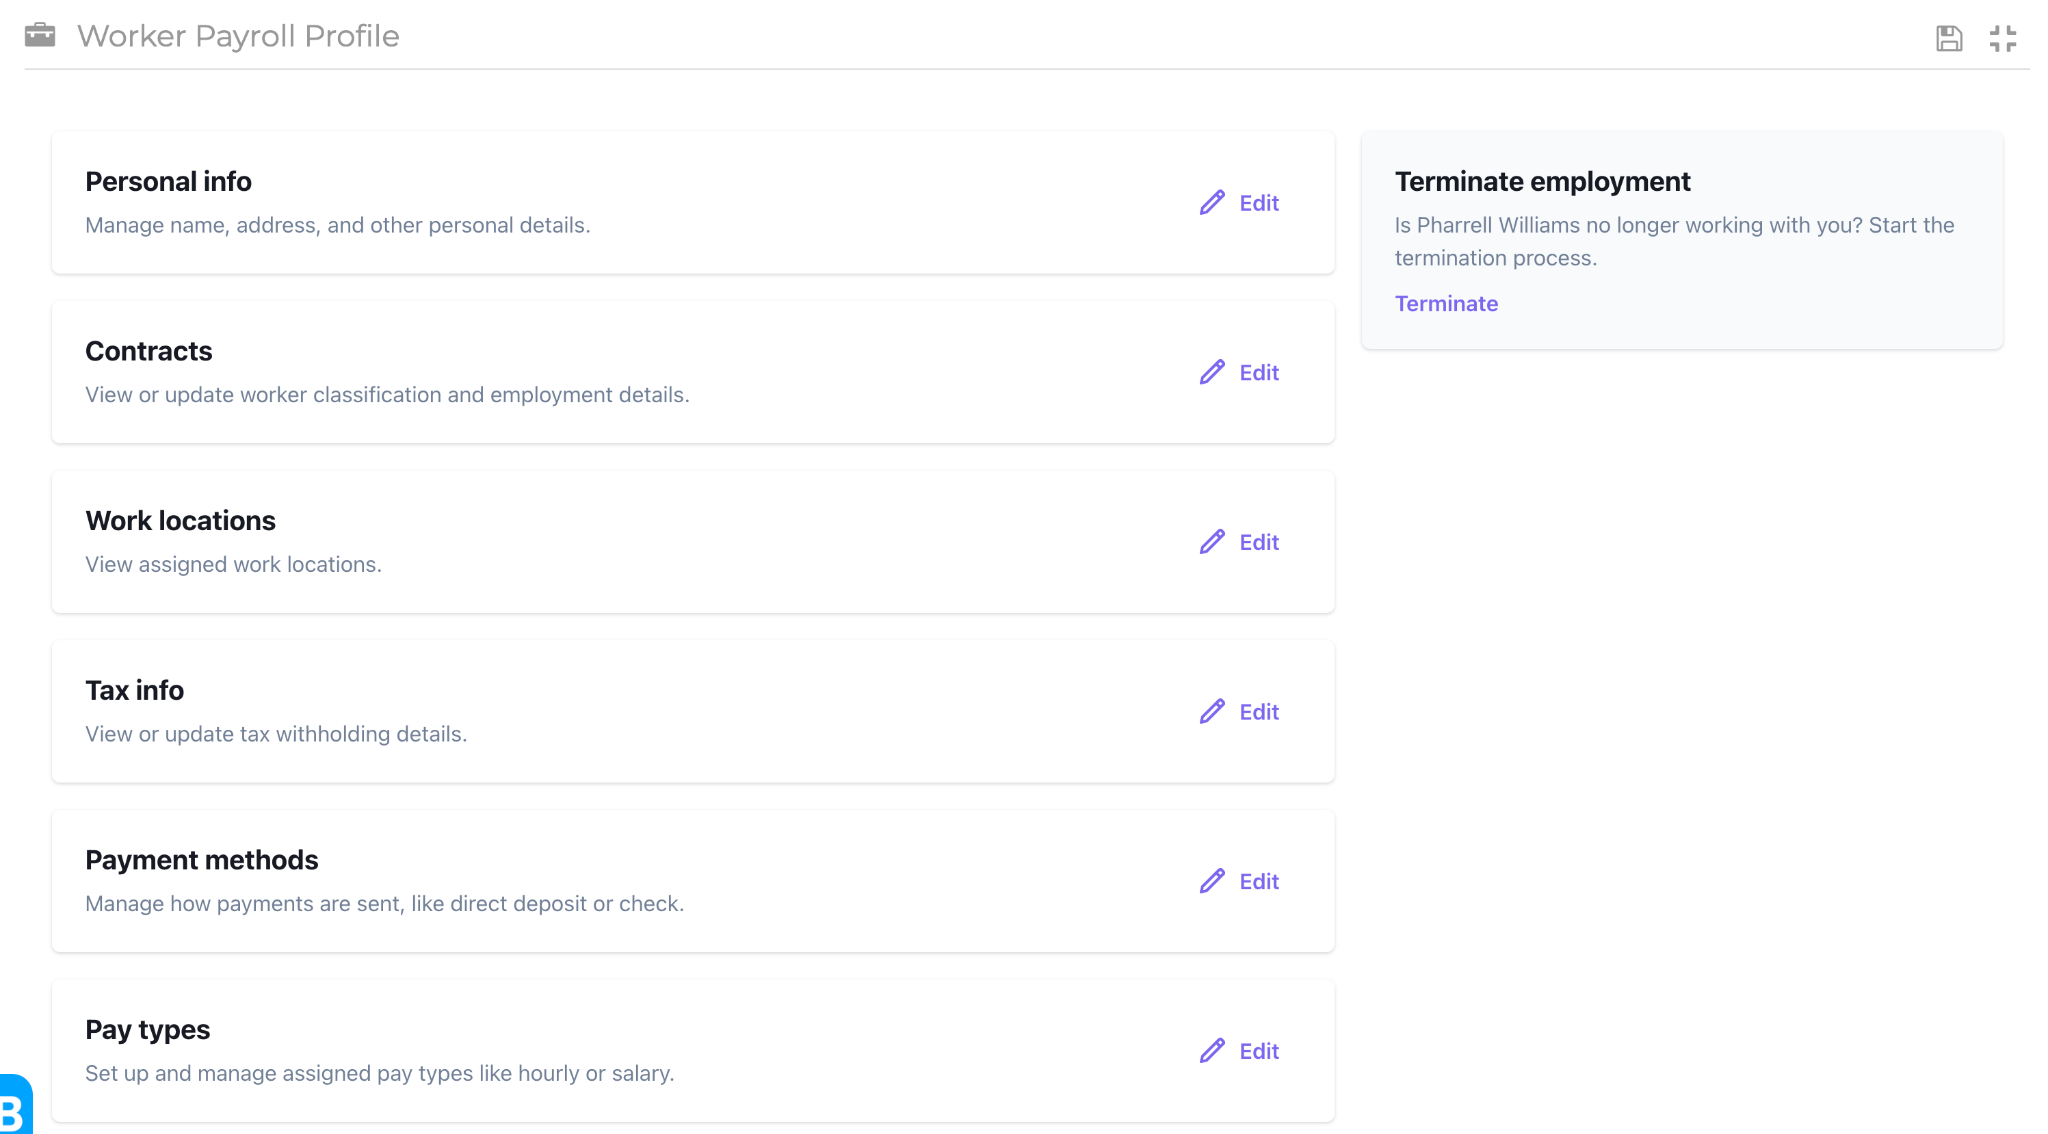The image size is (2048, 1134).
Task: Click pencil icon in Pay types card
Action: [1212, 1051]
